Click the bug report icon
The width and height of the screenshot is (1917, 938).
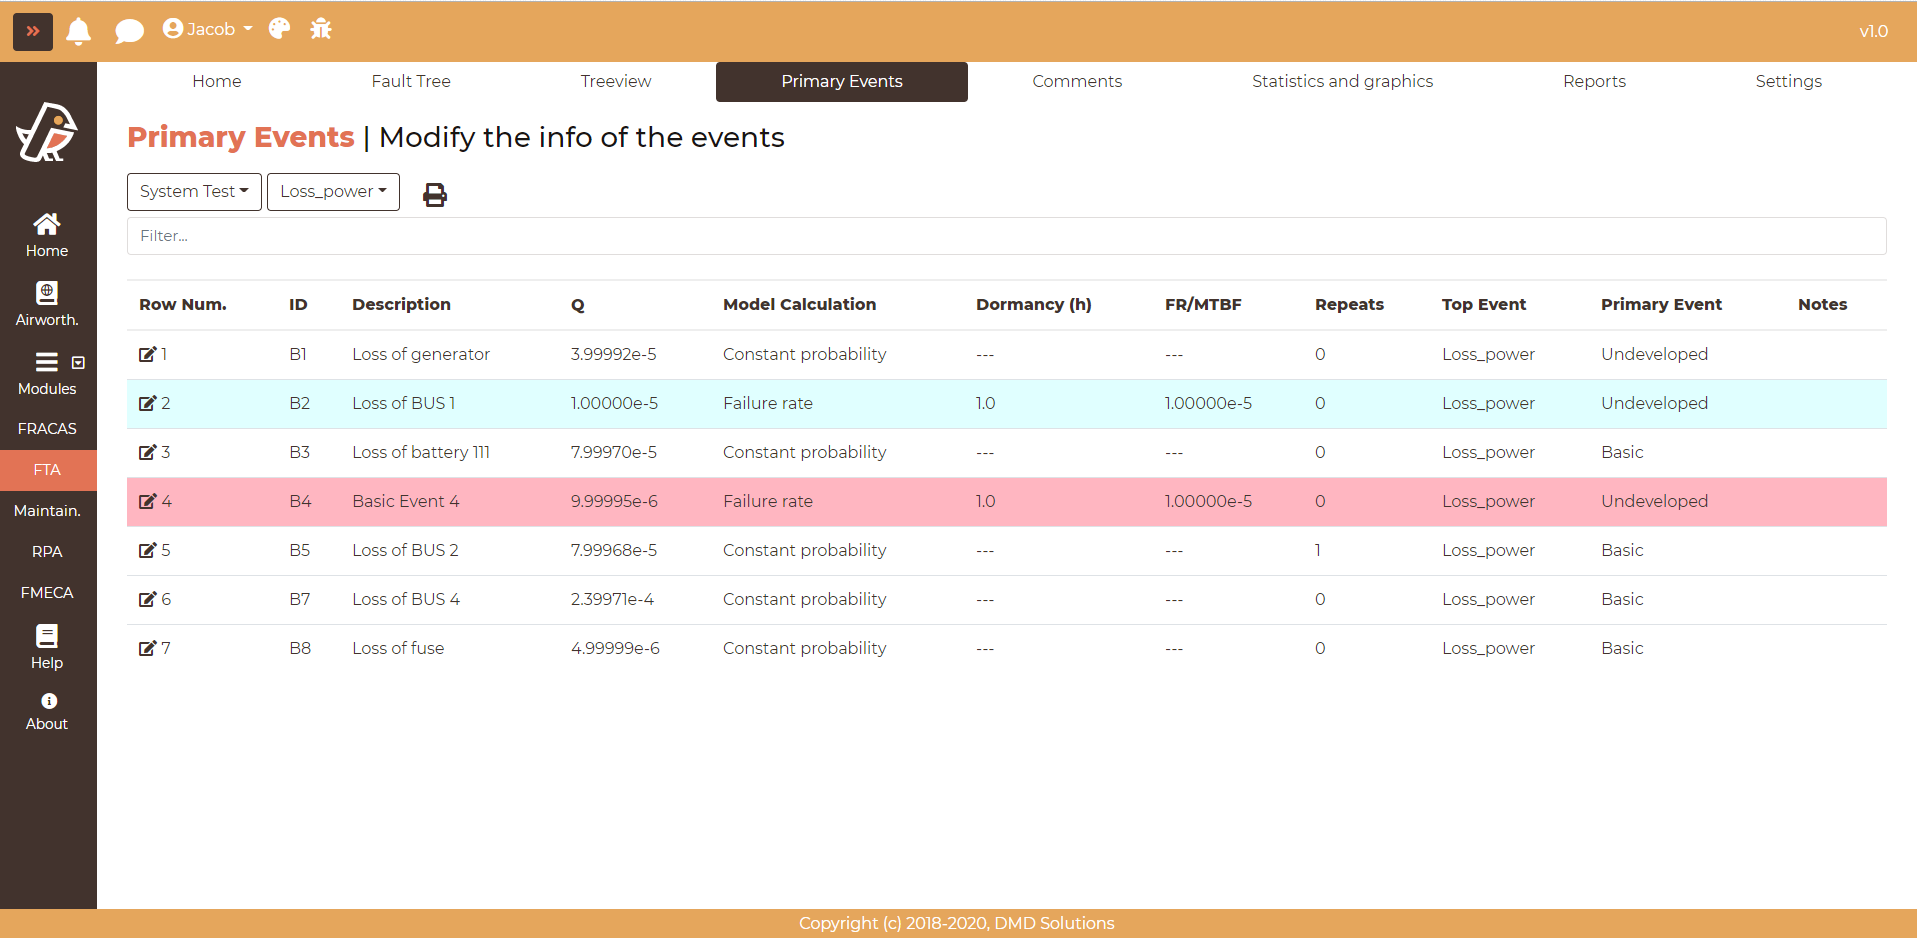[321, 29]
